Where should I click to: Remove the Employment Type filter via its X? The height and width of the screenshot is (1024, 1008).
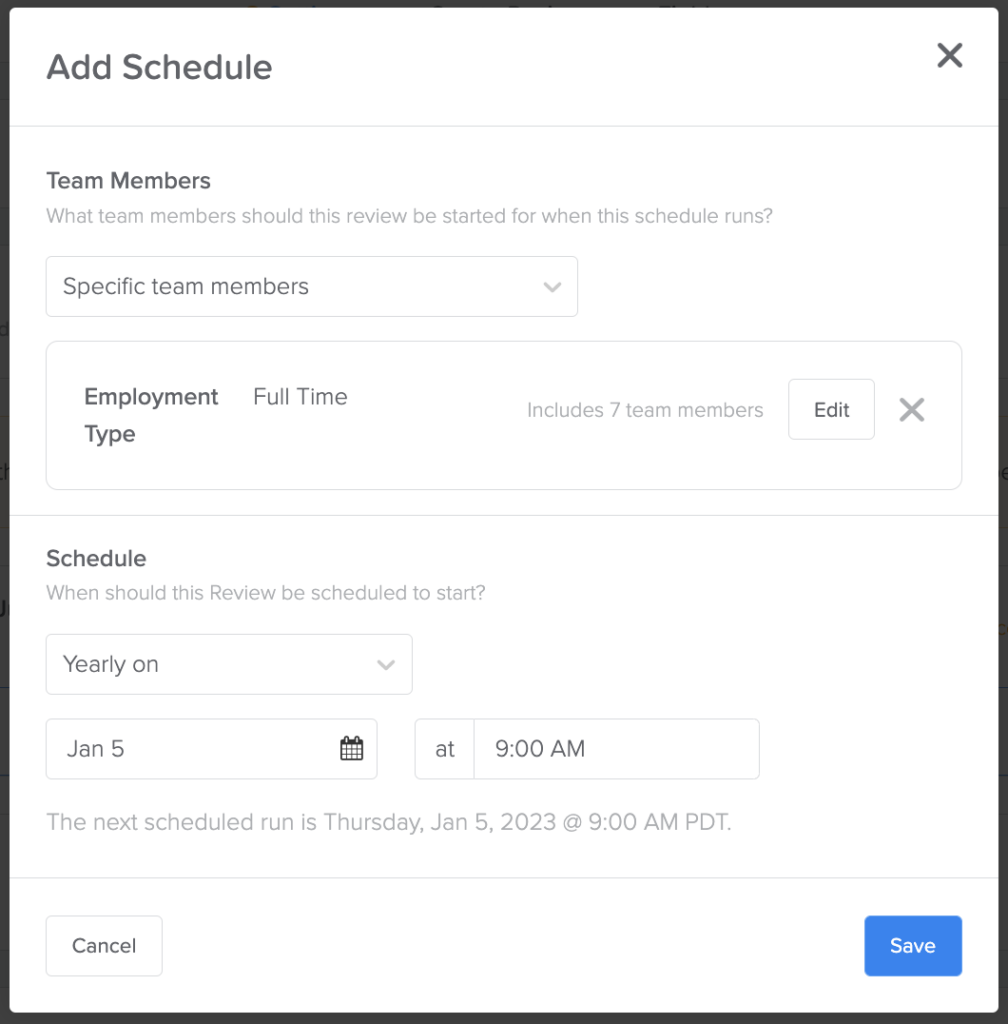pos(911,409)
